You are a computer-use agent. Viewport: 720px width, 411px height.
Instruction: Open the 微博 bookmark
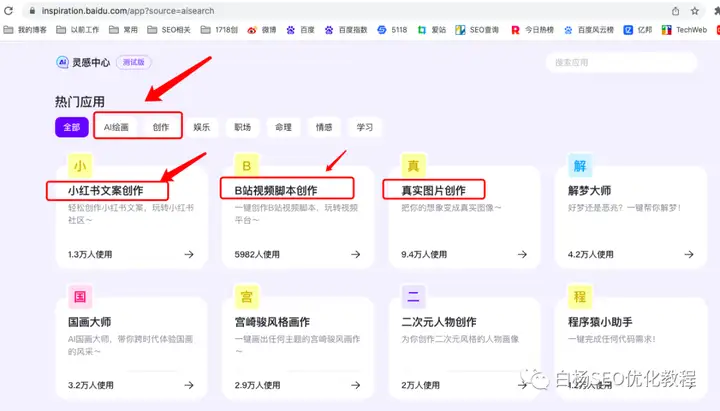pos(262,30)
